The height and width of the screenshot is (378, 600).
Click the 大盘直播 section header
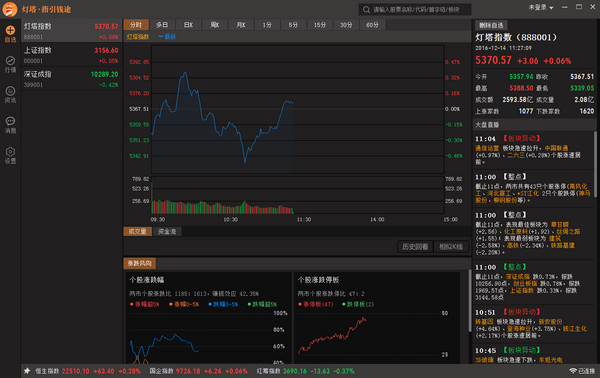tap(487, 125)
